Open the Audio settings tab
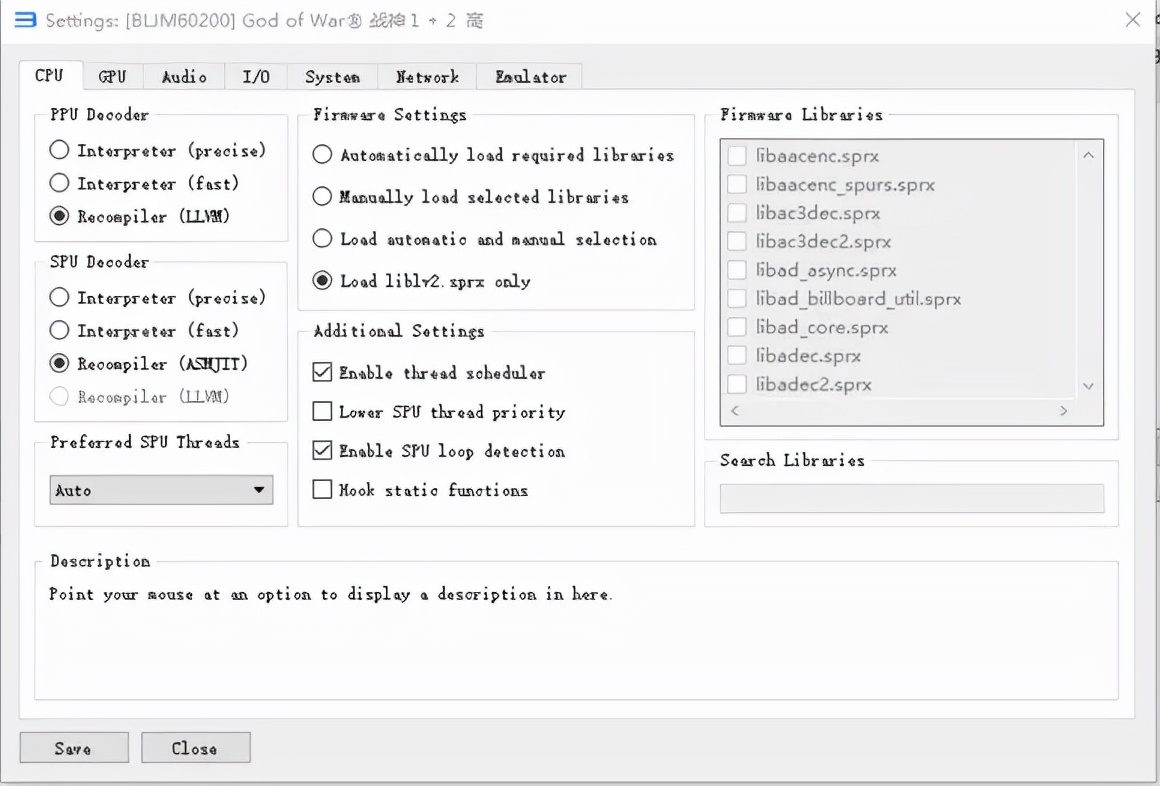1160x786 pixels. point(184,76)
